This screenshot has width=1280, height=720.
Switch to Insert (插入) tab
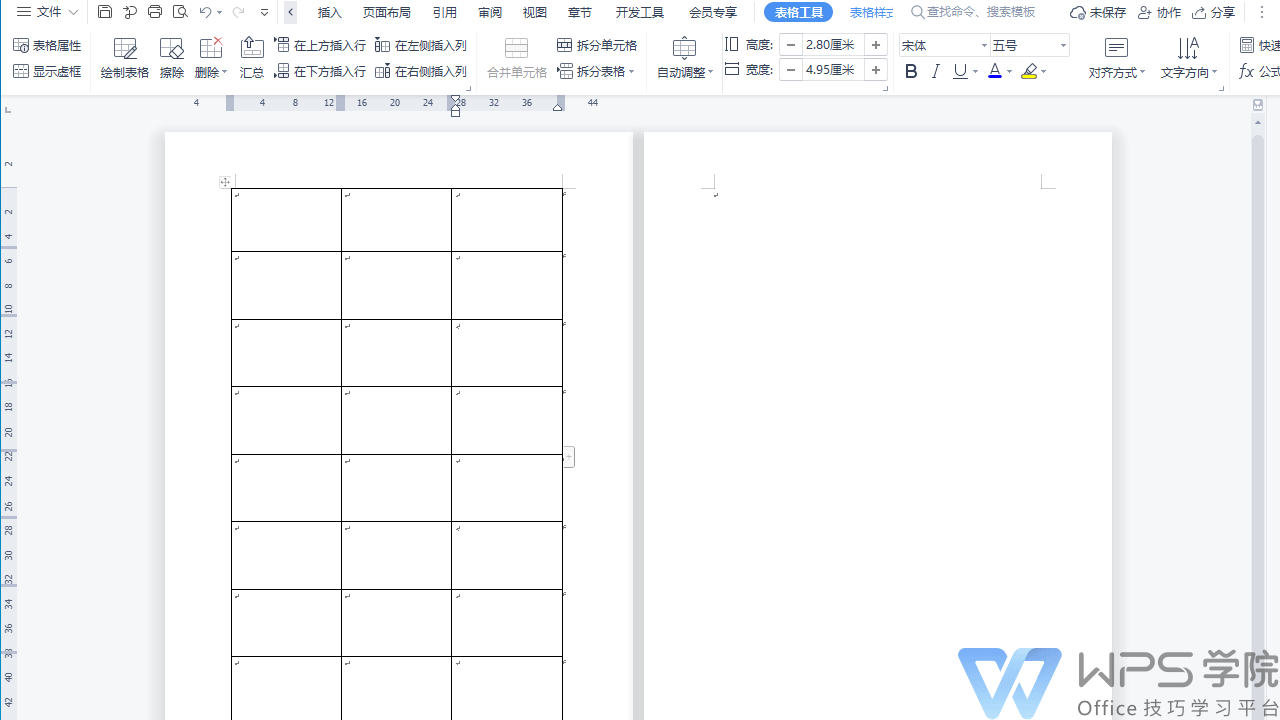330,13
